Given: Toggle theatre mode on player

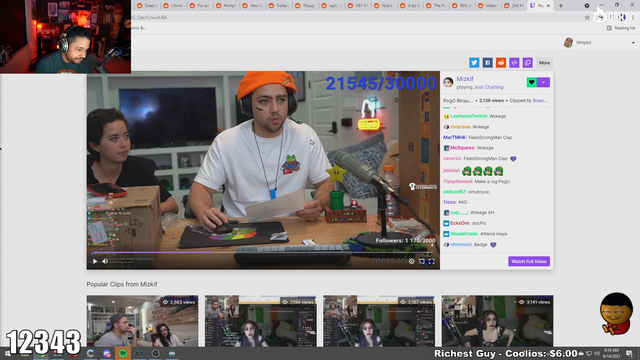Looking at the screenshot, I should coord(422,261).
